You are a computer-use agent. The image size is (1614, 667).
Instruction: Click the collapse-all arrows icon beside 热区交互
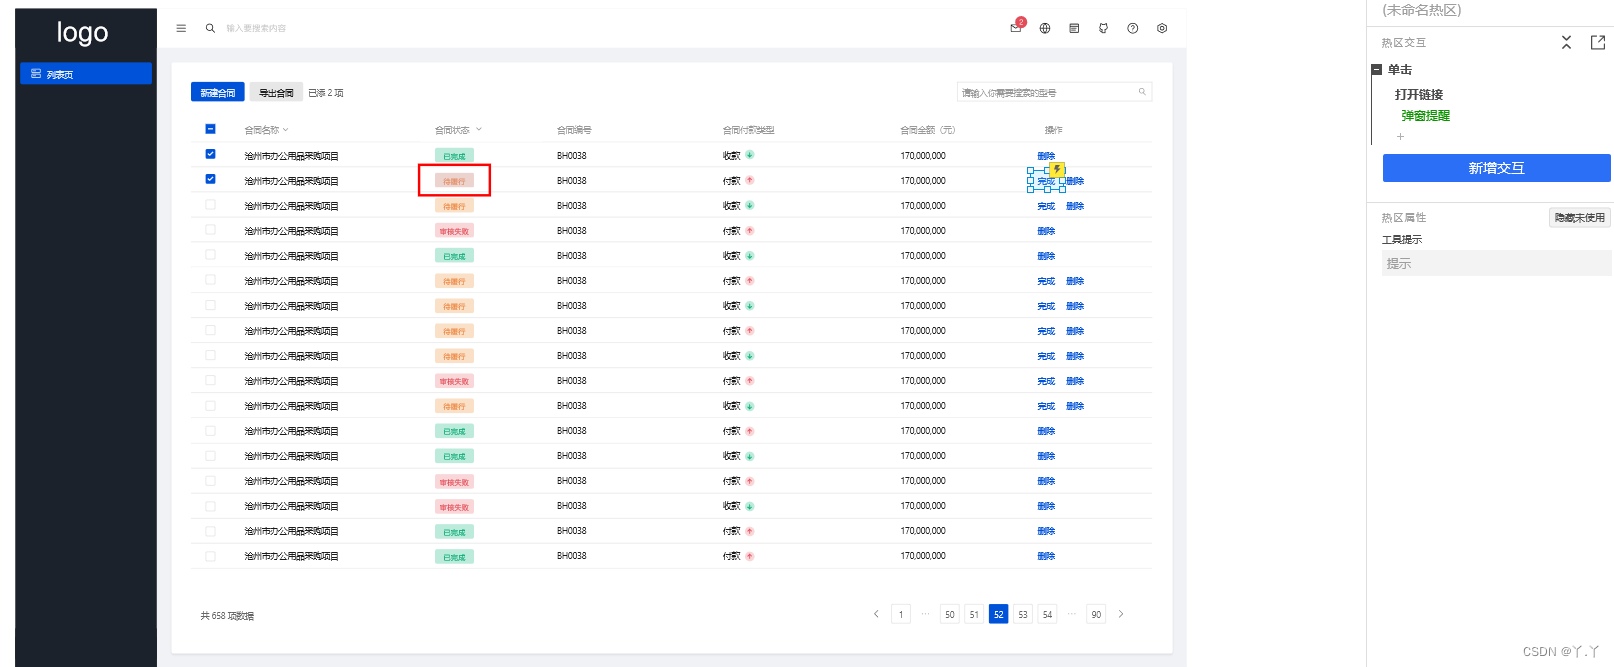tap(1566, 42)
